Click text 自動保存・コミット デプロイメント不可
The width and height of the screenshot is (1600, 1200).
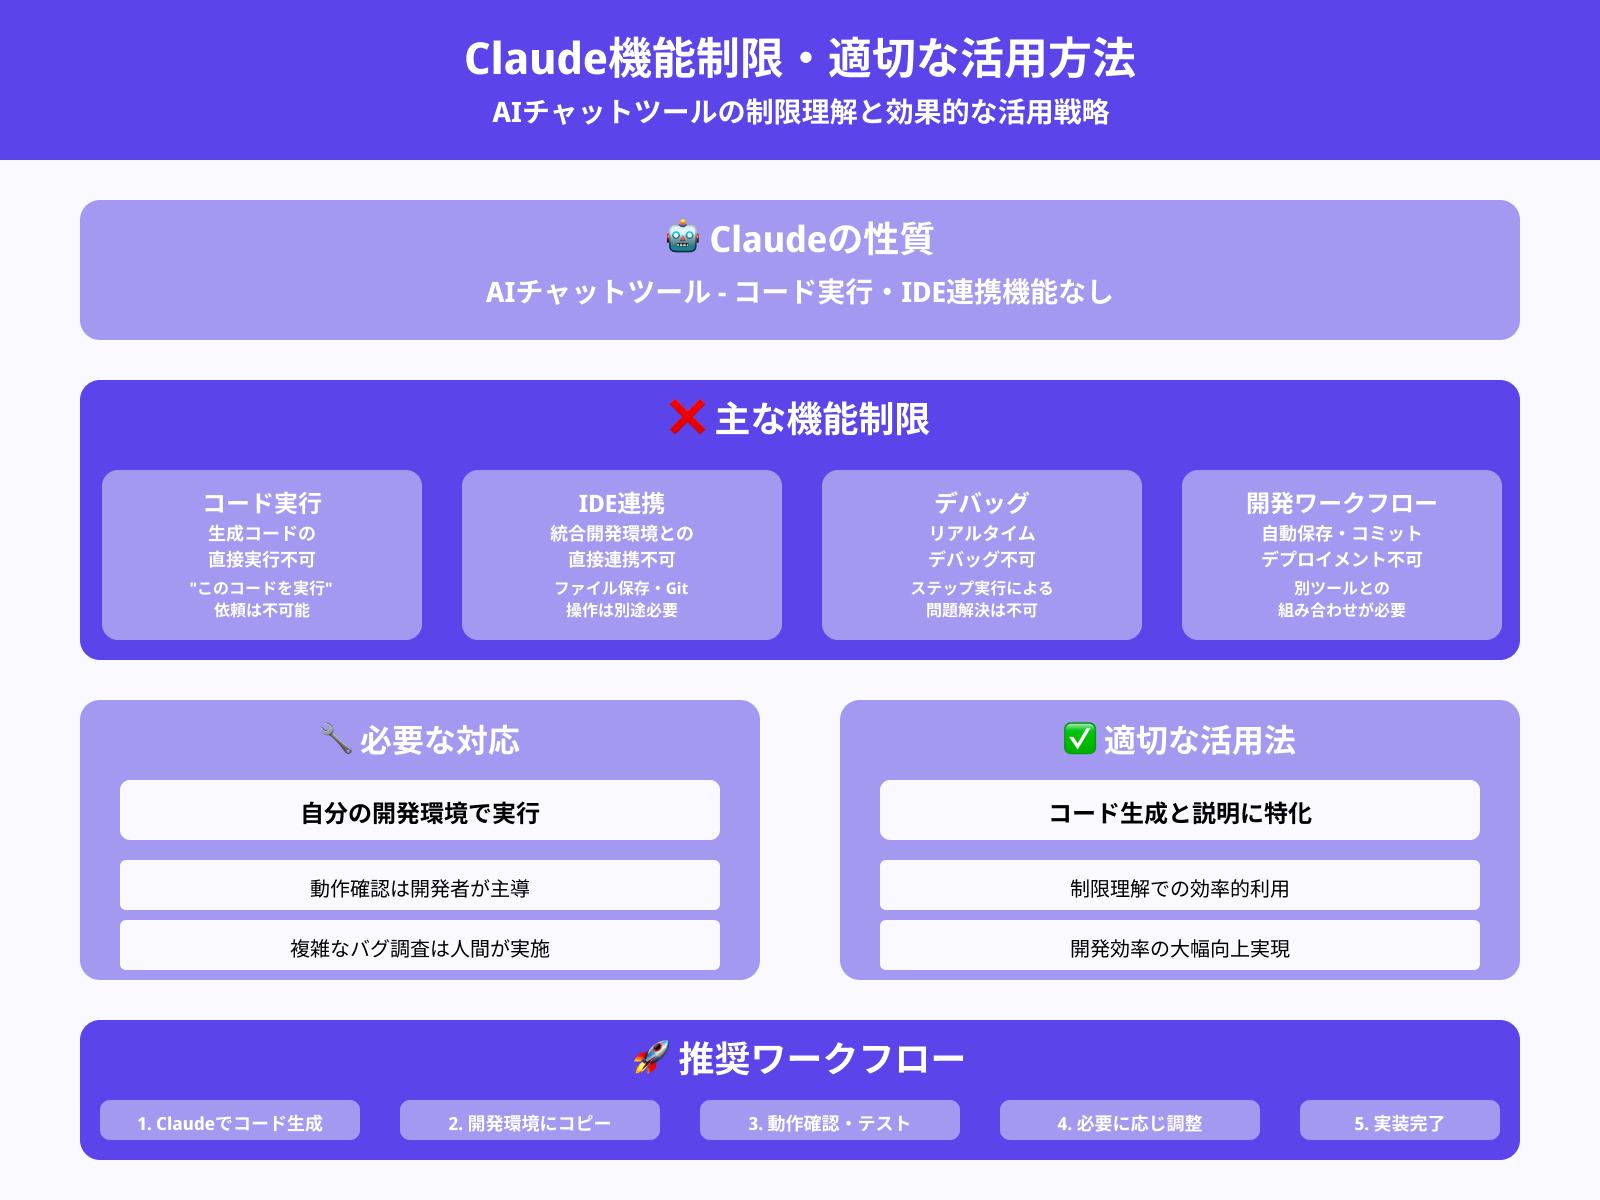(x=1342, y=546)
